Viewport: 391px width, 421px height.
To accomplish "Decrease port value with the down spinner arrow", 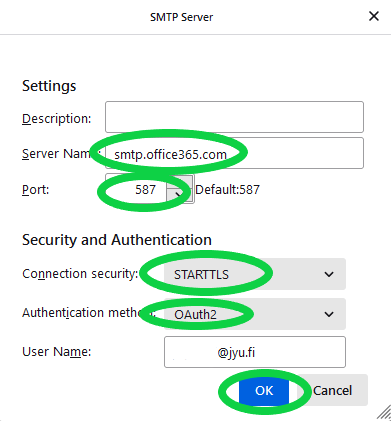I will pos(180,196).
